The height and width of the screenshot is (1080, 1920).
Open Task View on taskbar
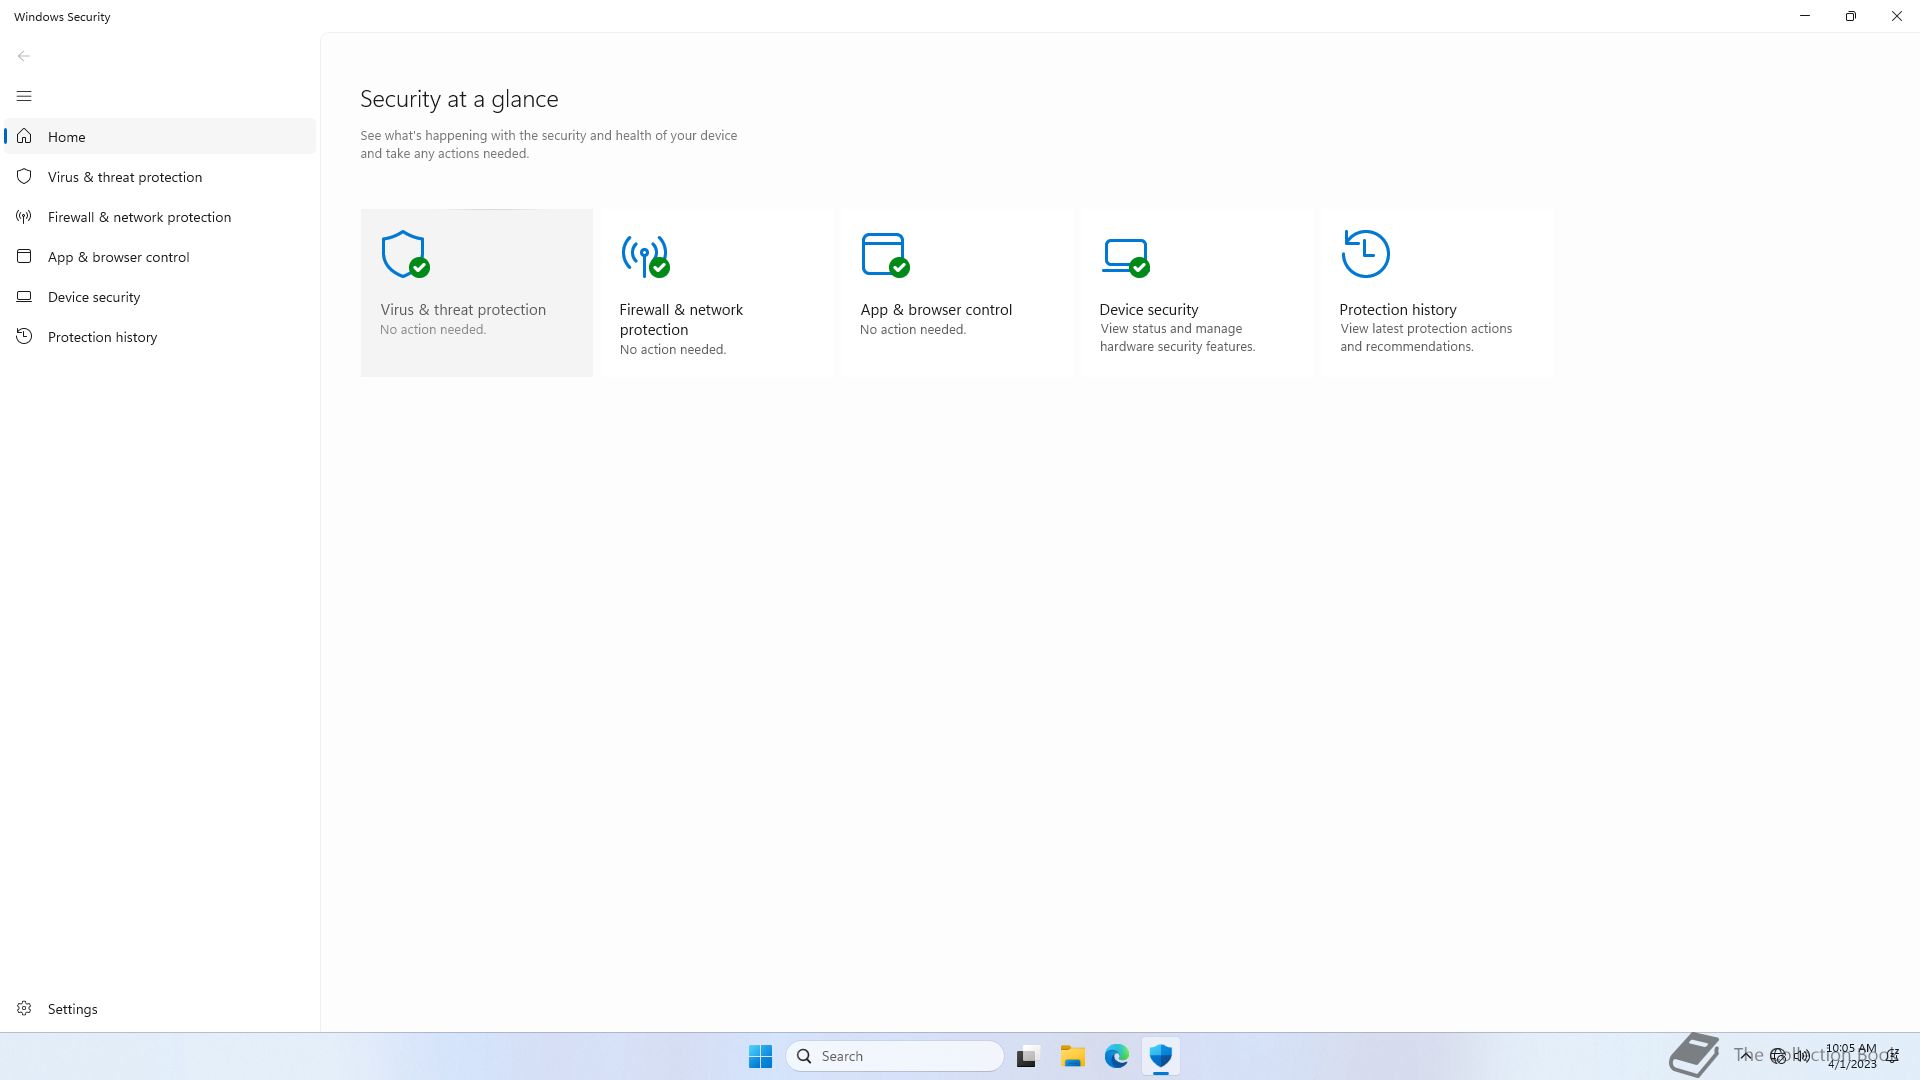click(x=1028, y=1056)
